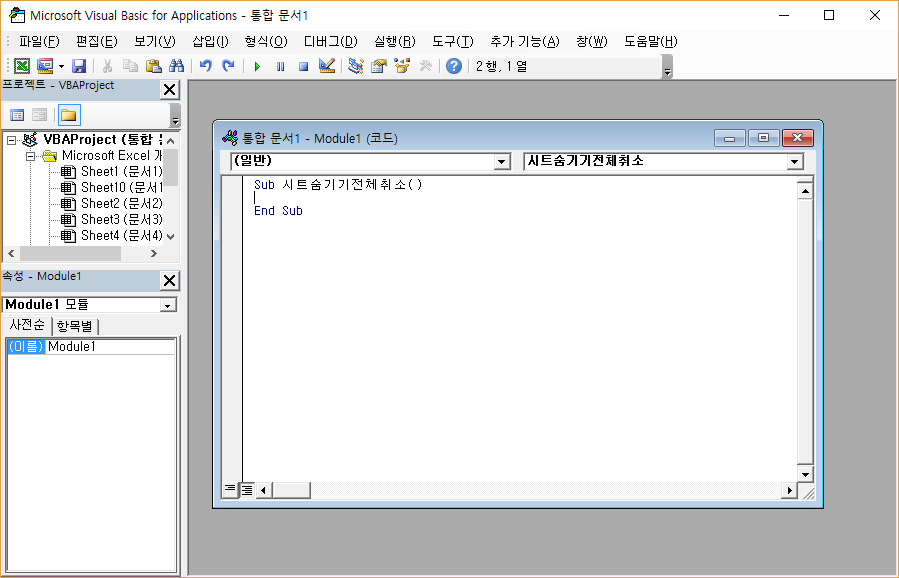Open the 추가 기능(A) menu
The width and height of the screenshot is (899, 578).
(525, 41)
